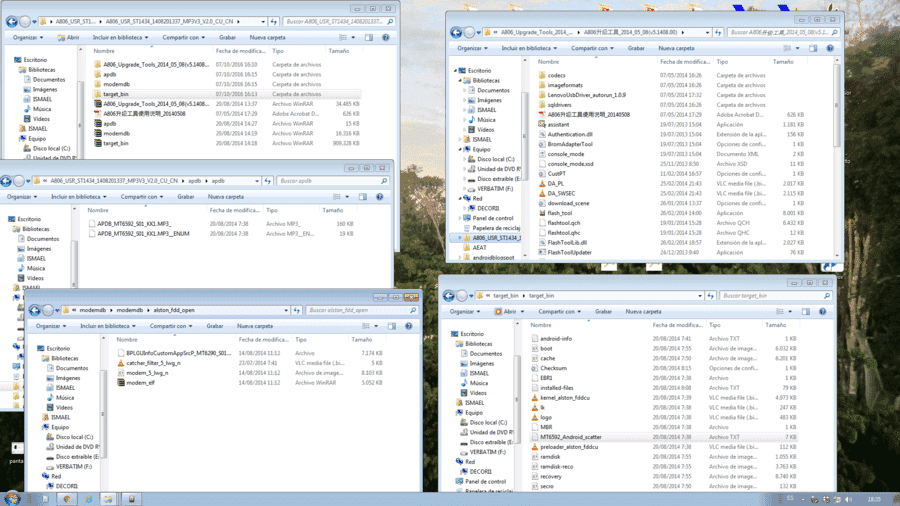Select Disco local (C:) in alston_fdd_open sidebar
The width and height of the screenshot is (900, 506).
coord(74,437)
